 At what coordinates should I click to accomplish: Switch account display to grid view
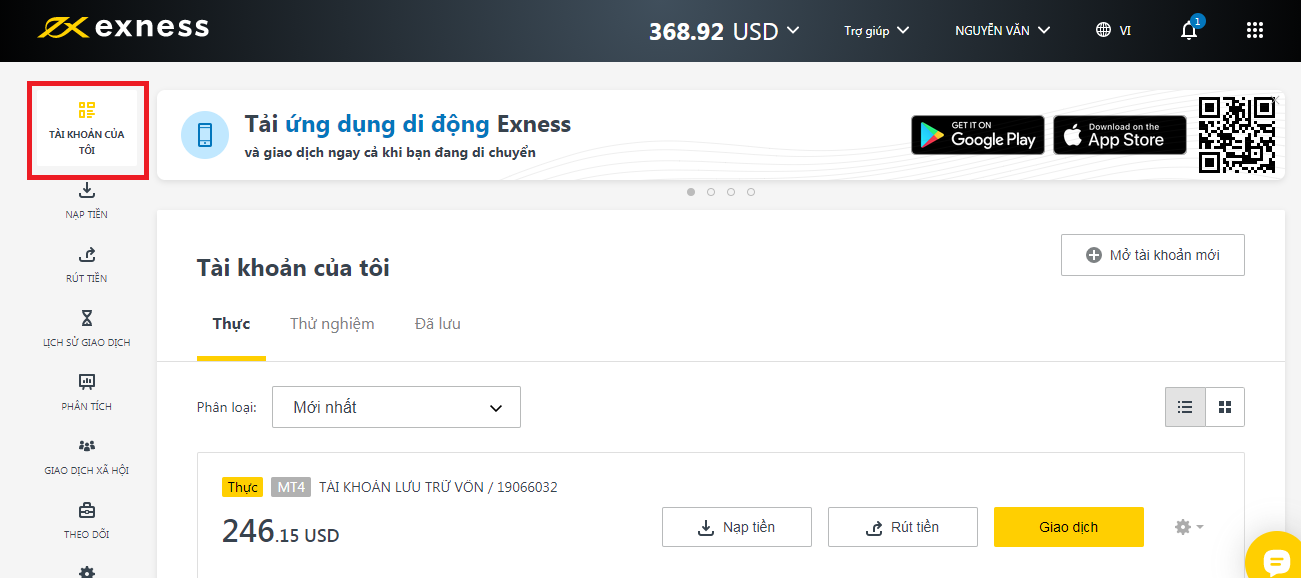1225,407
